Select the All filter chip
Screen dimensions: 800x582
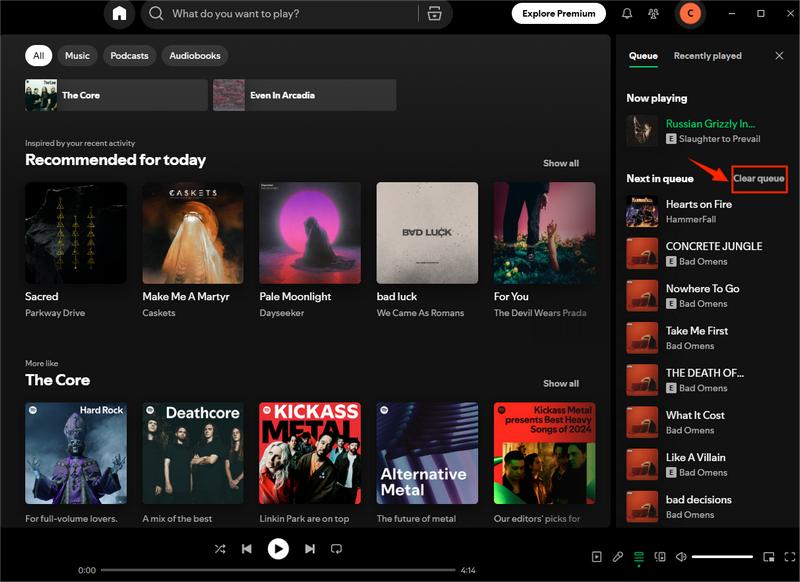(x=39, y=56)
